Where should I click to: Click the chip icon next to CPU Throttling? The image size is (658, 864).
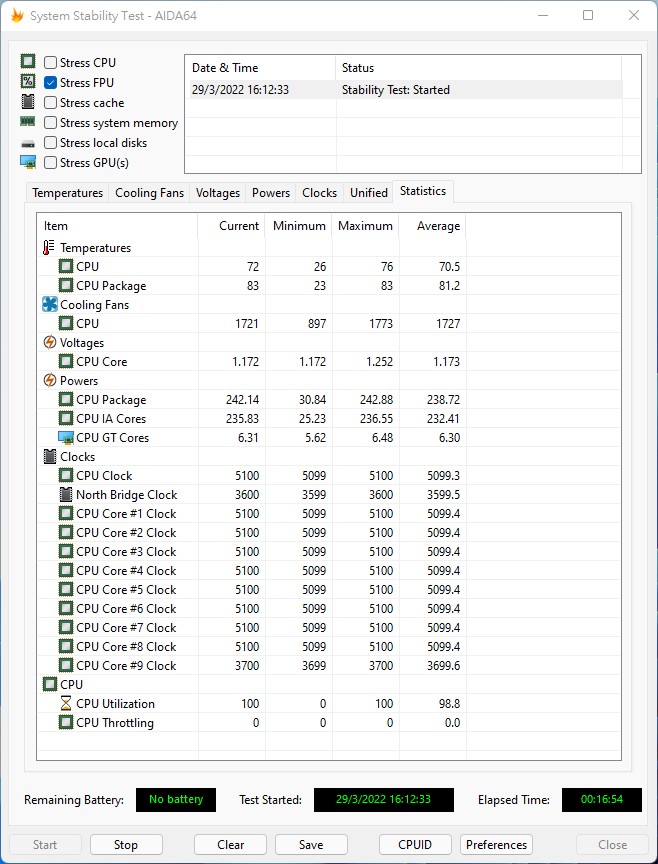pos(66,722)
